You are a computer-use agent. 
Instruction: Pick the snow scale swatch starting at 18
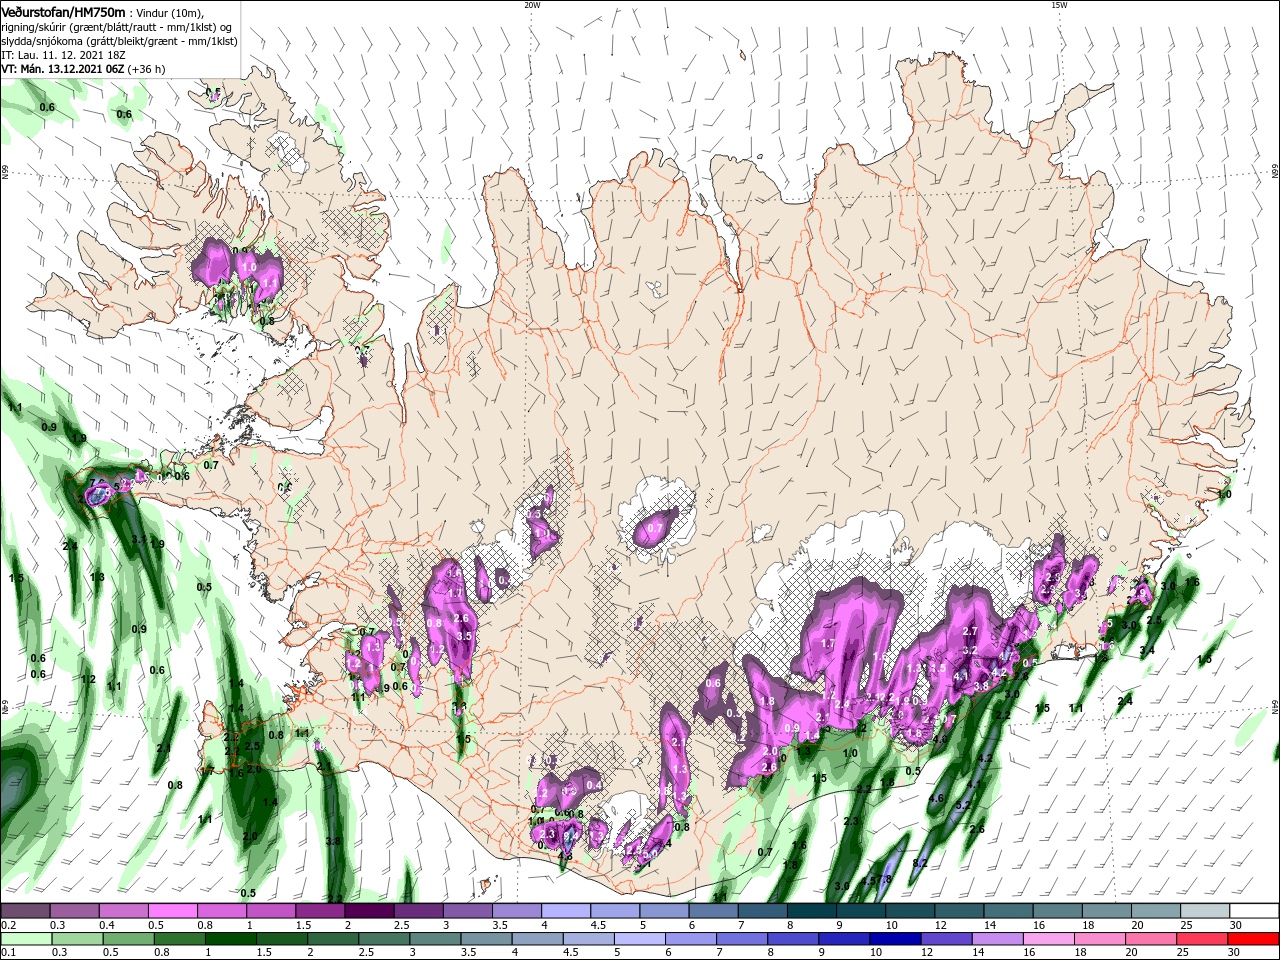(1107, 911)
